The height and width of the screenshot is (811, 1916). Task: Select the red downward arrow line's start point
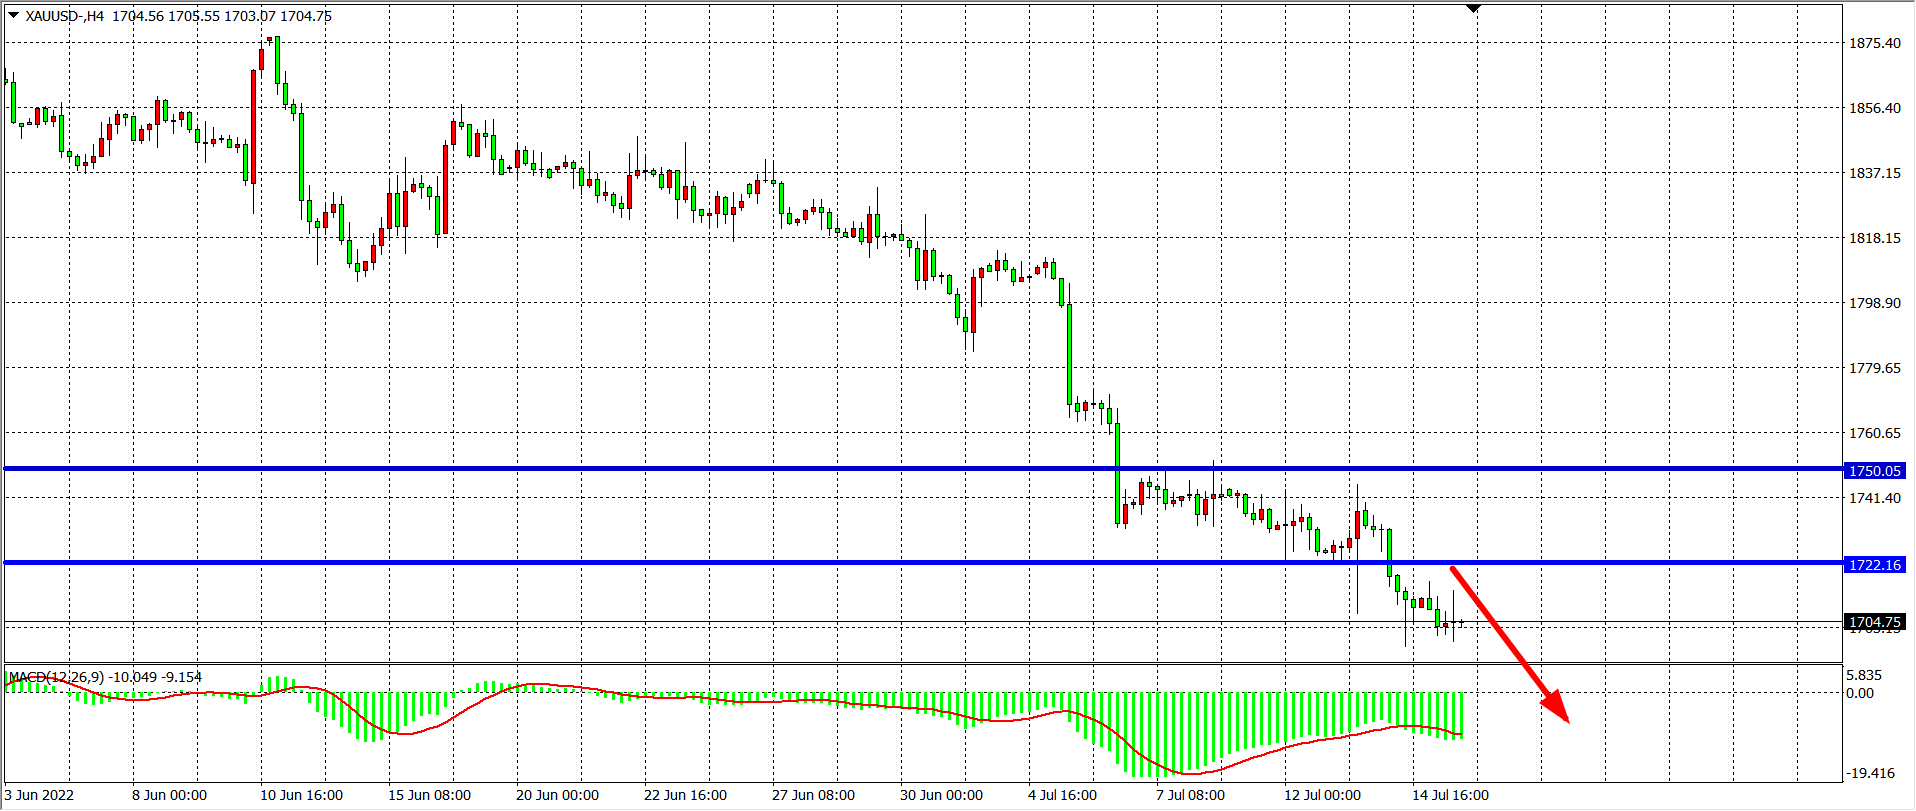(1453, 569)
